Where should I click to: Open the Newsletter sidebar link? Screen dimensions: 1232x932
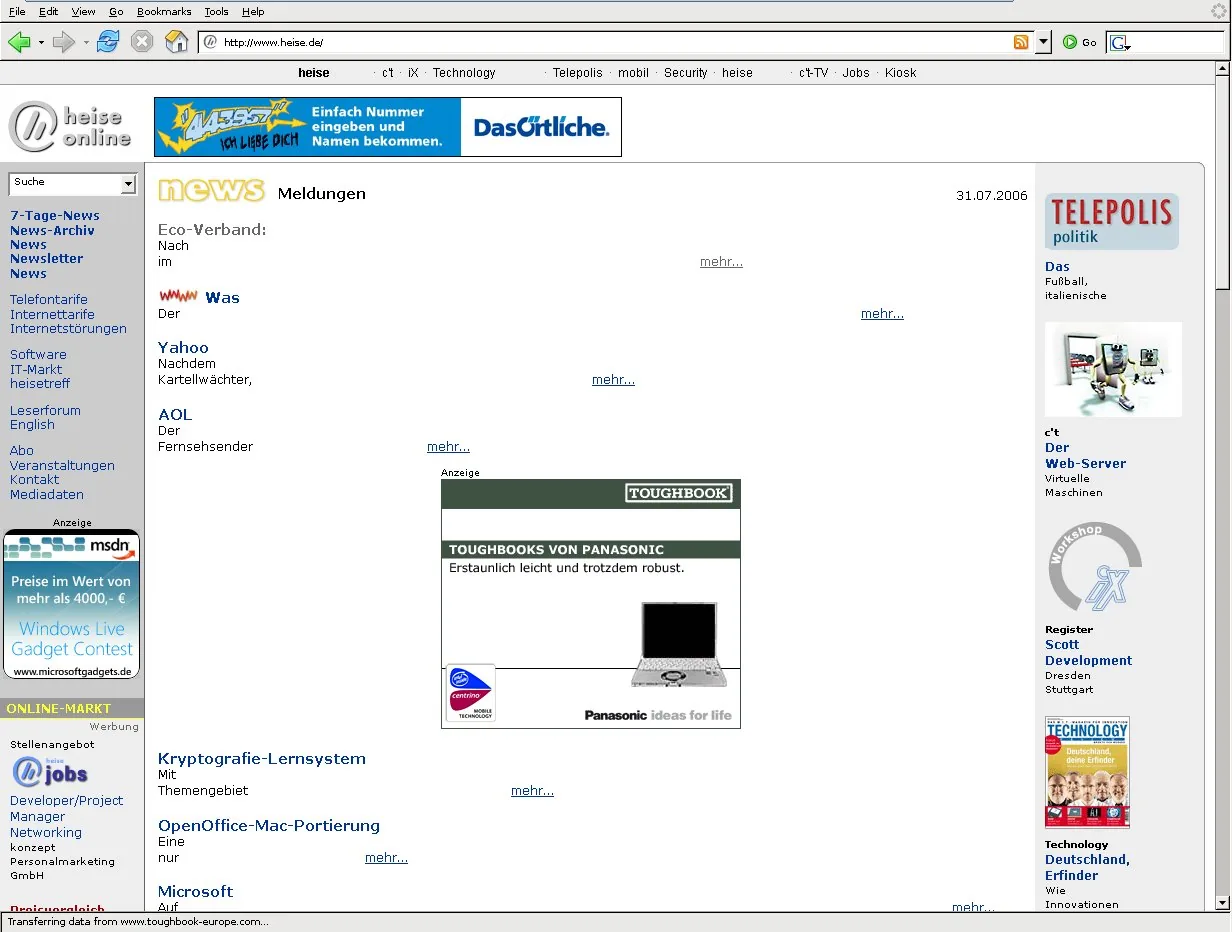tap(47, 259)
